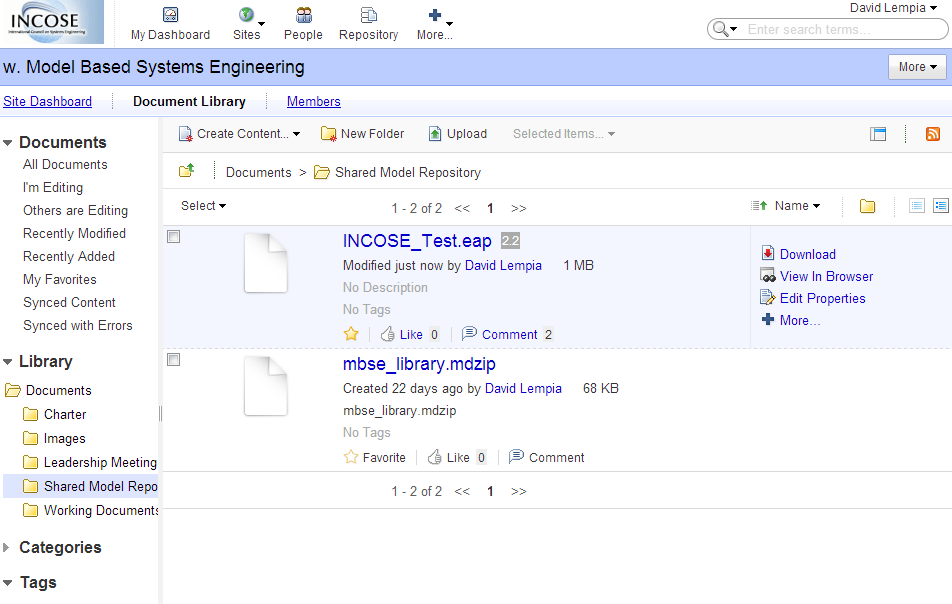Click the search terms input field
The height and width of the screenshot is (604, 952).
(844, 29)
